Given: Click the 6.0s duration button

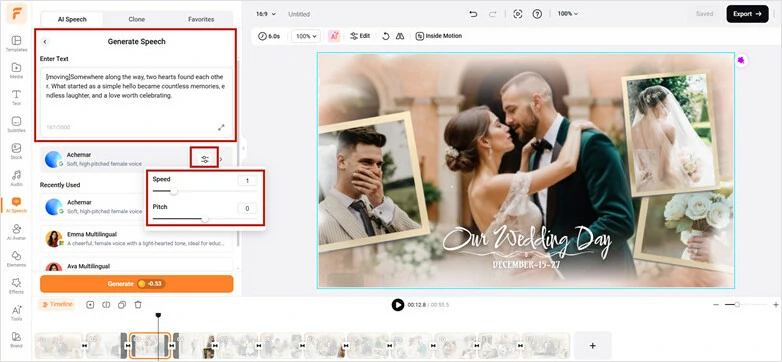Looking at the screenshot, I should (269, 36).
